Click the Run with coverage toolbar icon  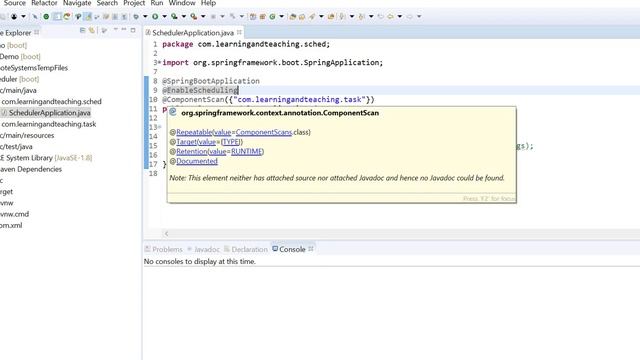174,16
